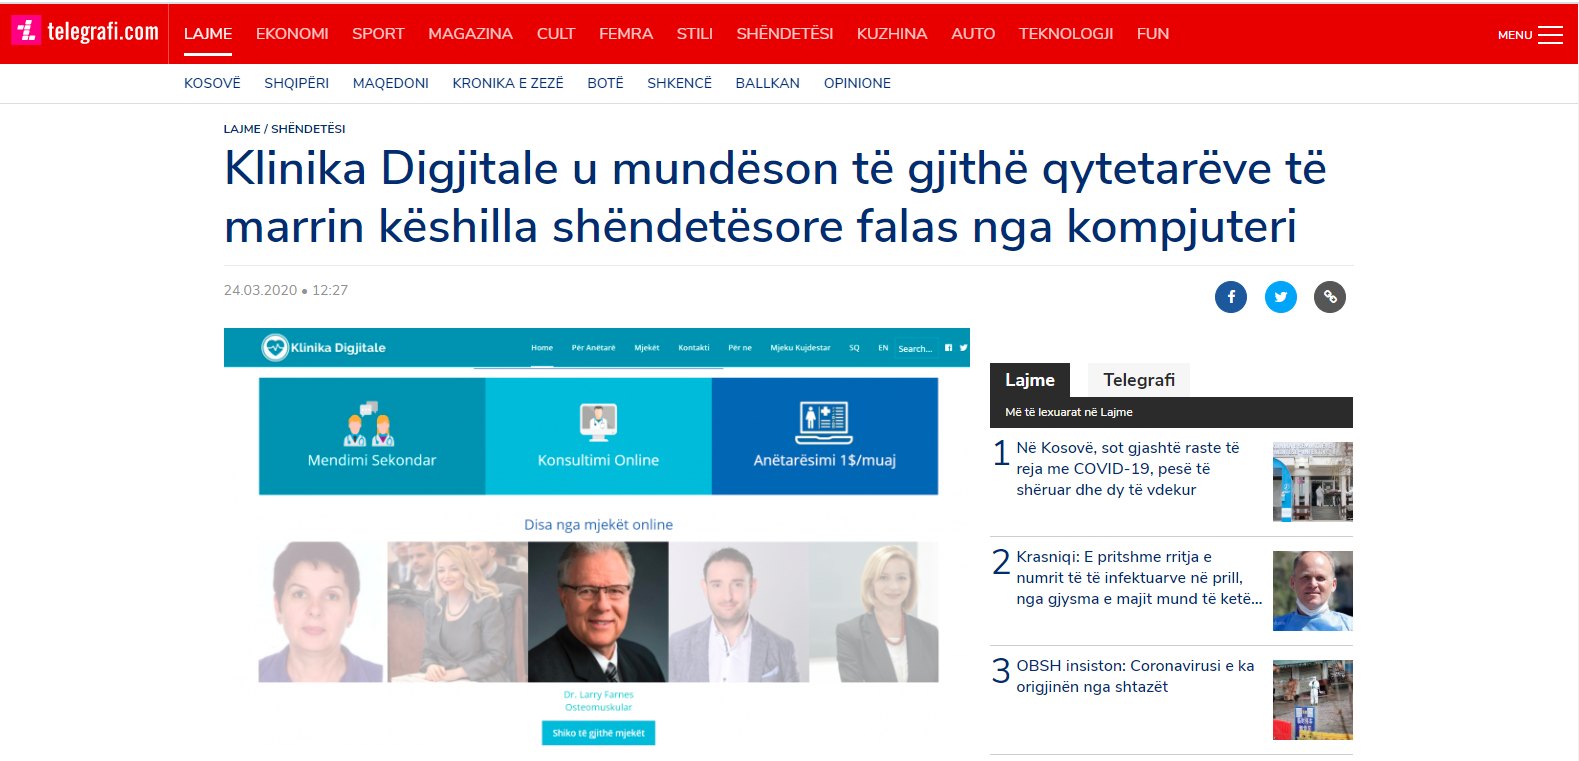
Task: Open Krasniqi story on infections in April
Action: point(1139,578)
